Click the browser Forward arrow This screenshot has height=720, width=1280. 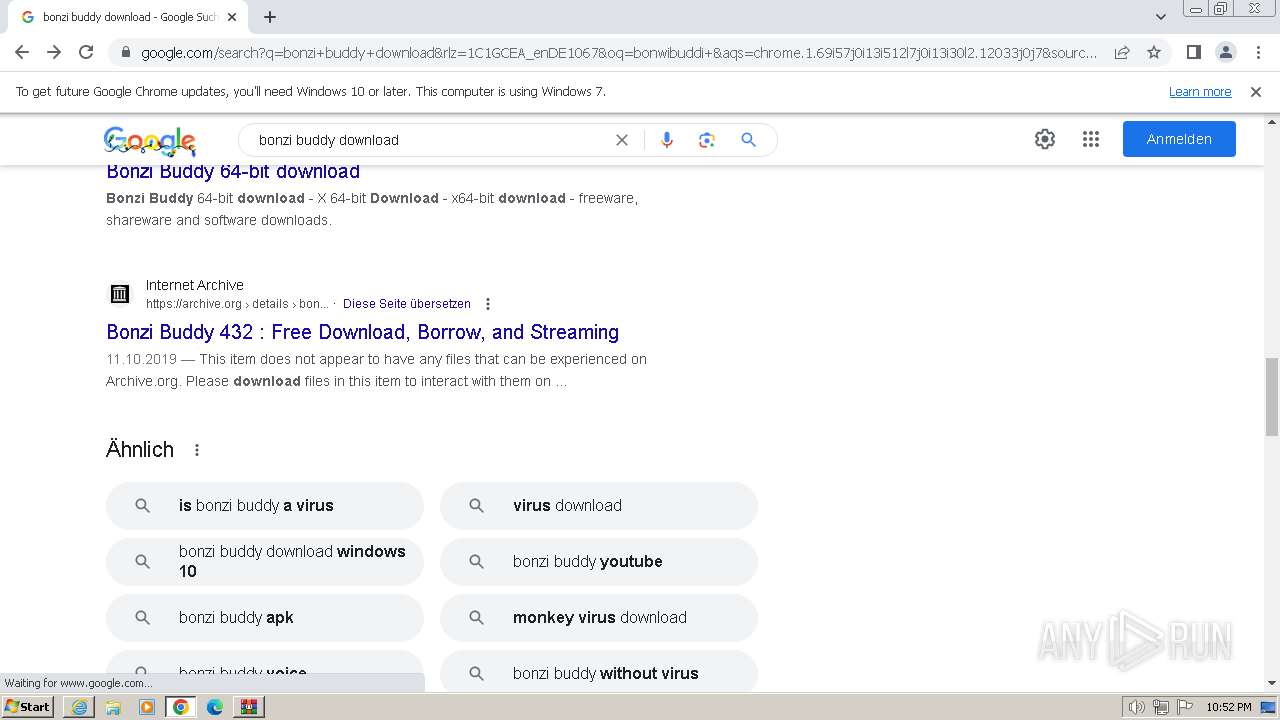(x=54, y=52)
